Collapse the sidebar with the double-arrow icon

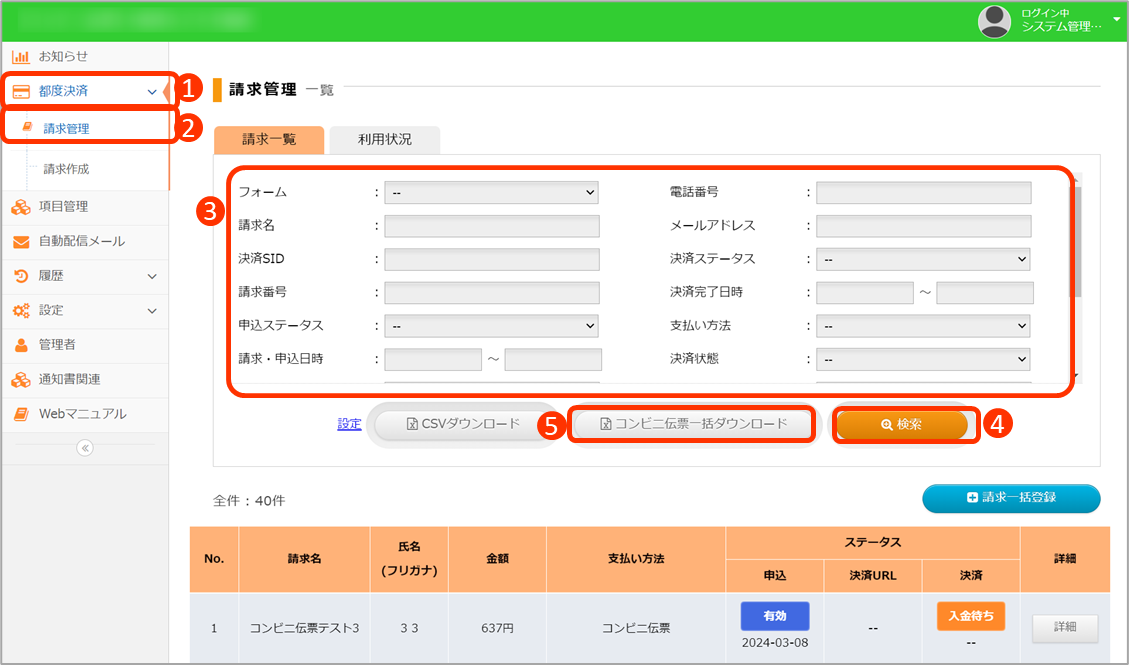(x=85, y=448)
